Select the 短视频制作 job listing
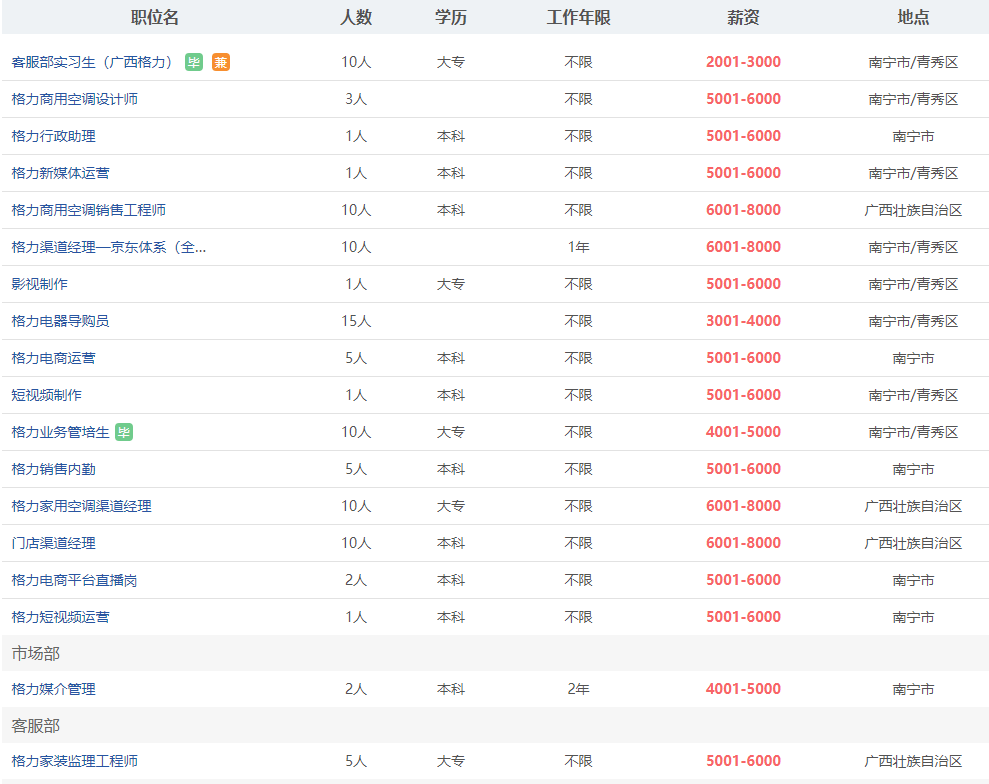989x784 pixels. pos(47,395)
